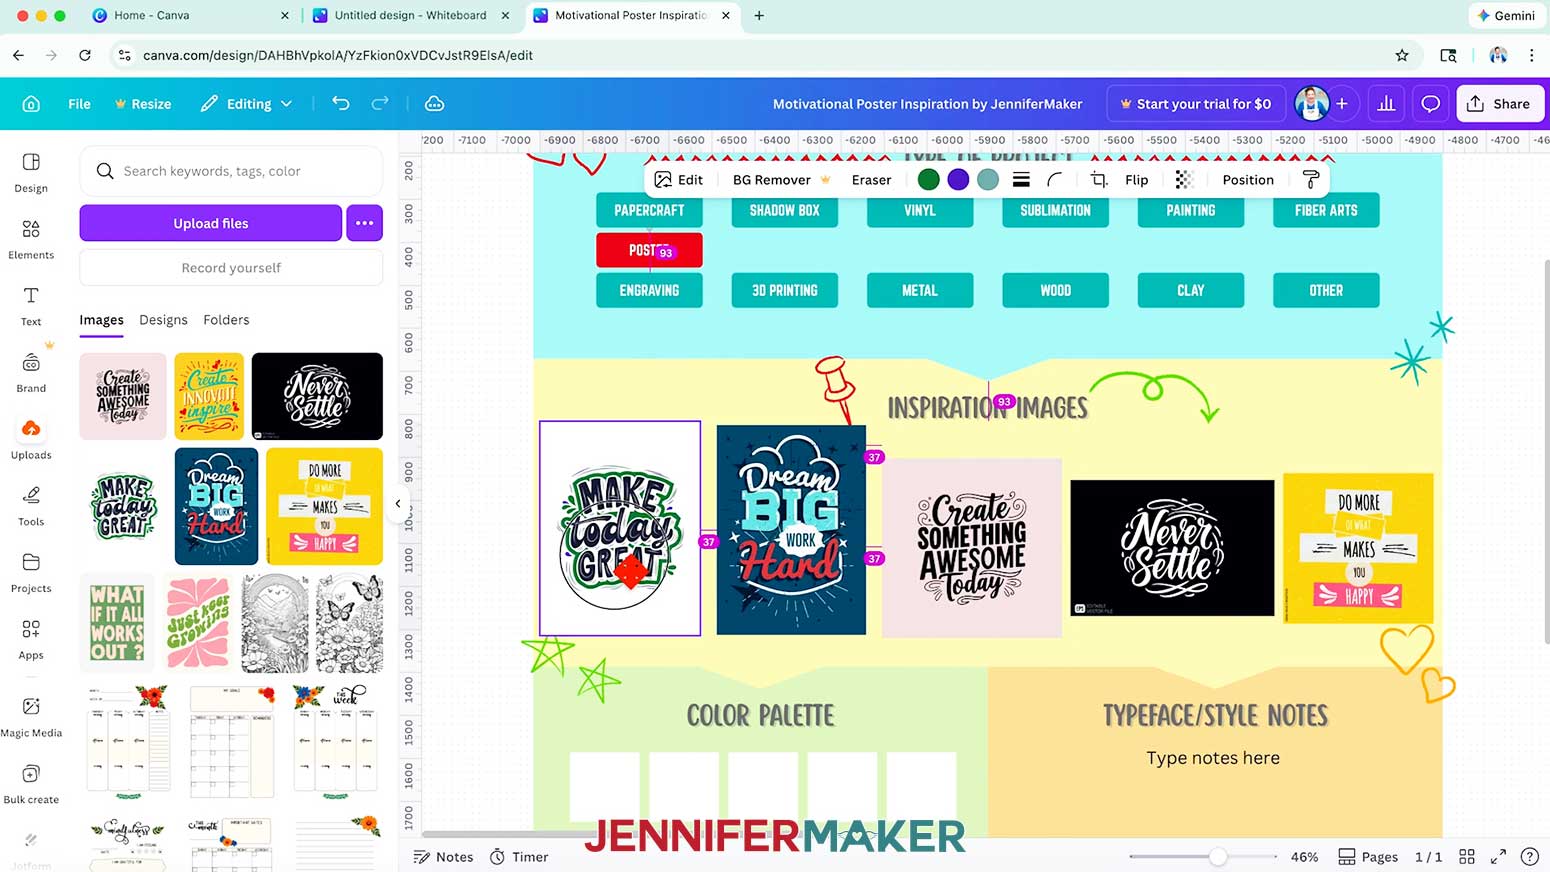Open Bulk create in sidebar
The image size is (1550, 872).
[x=31, y=784]
